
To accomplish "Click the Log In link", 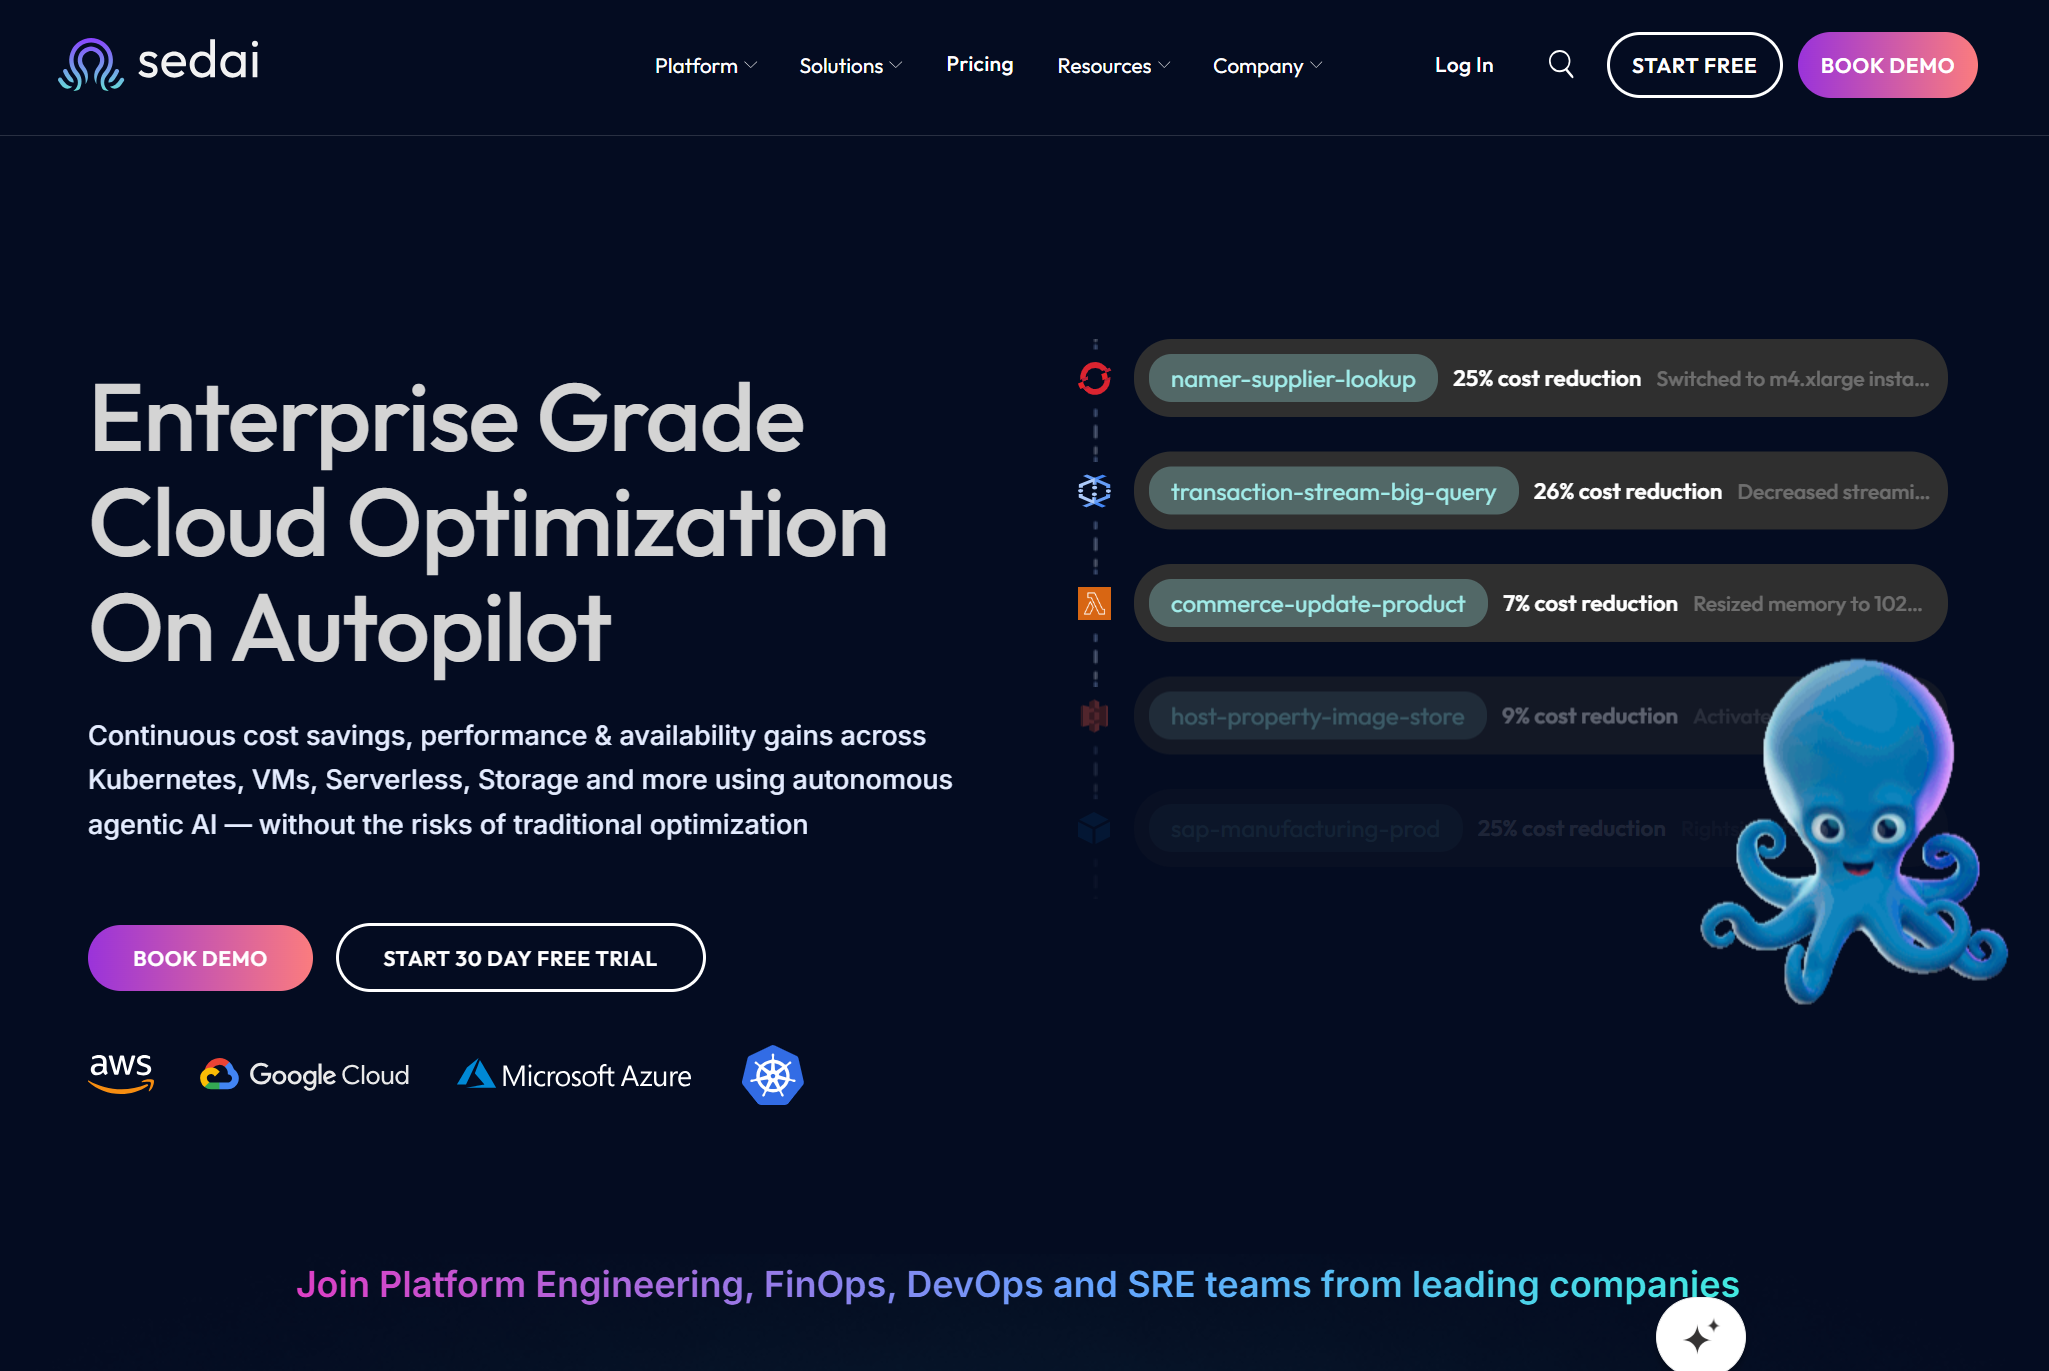I will [x=1463, y=65].
